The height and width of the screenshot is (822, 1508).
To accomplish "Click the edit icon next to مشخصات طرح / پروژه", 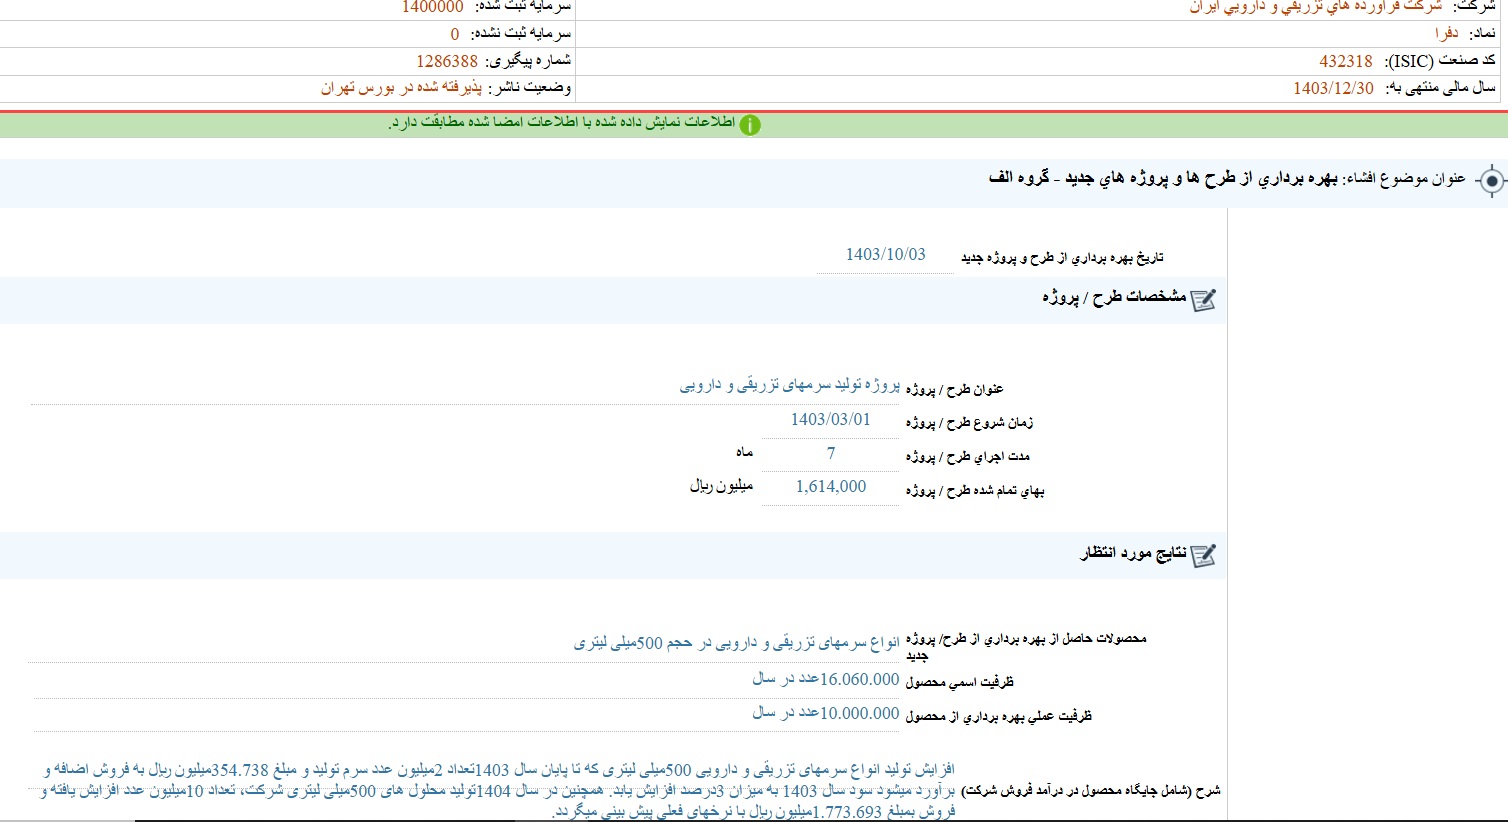I will pyautogui.click(x=1204, y=300).
